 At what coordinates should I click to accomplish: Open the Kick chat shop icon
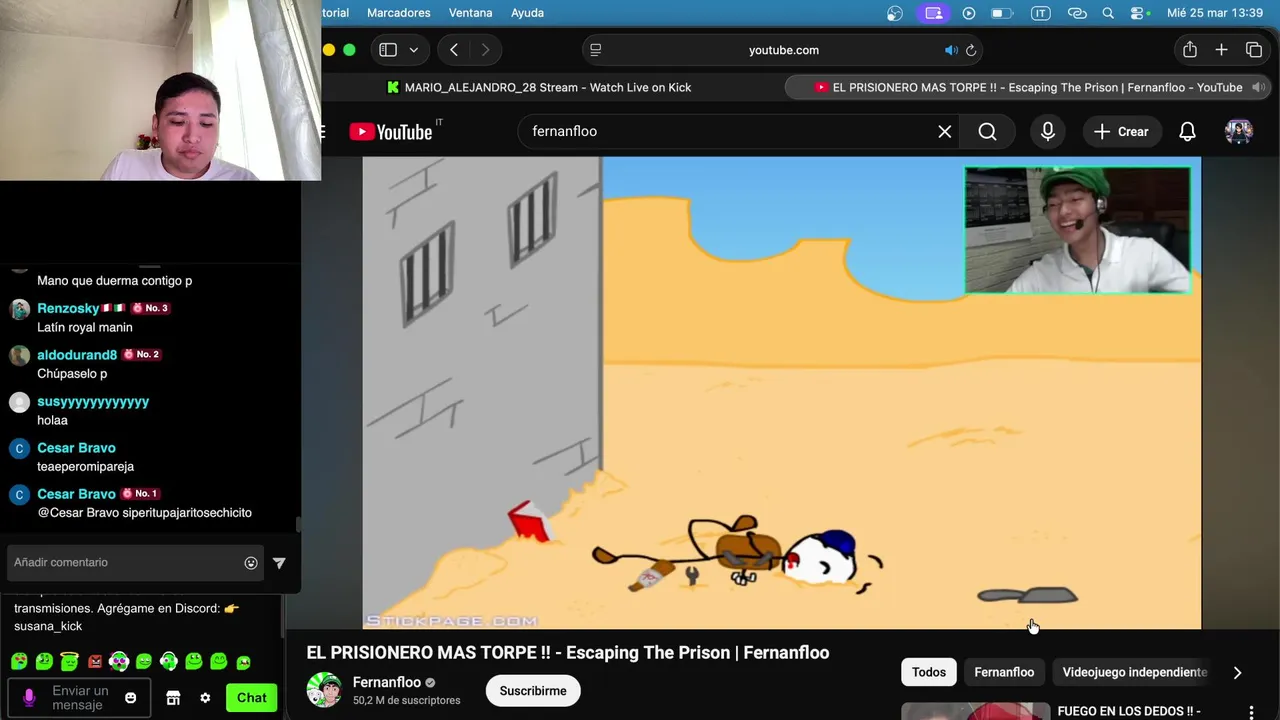173,698
